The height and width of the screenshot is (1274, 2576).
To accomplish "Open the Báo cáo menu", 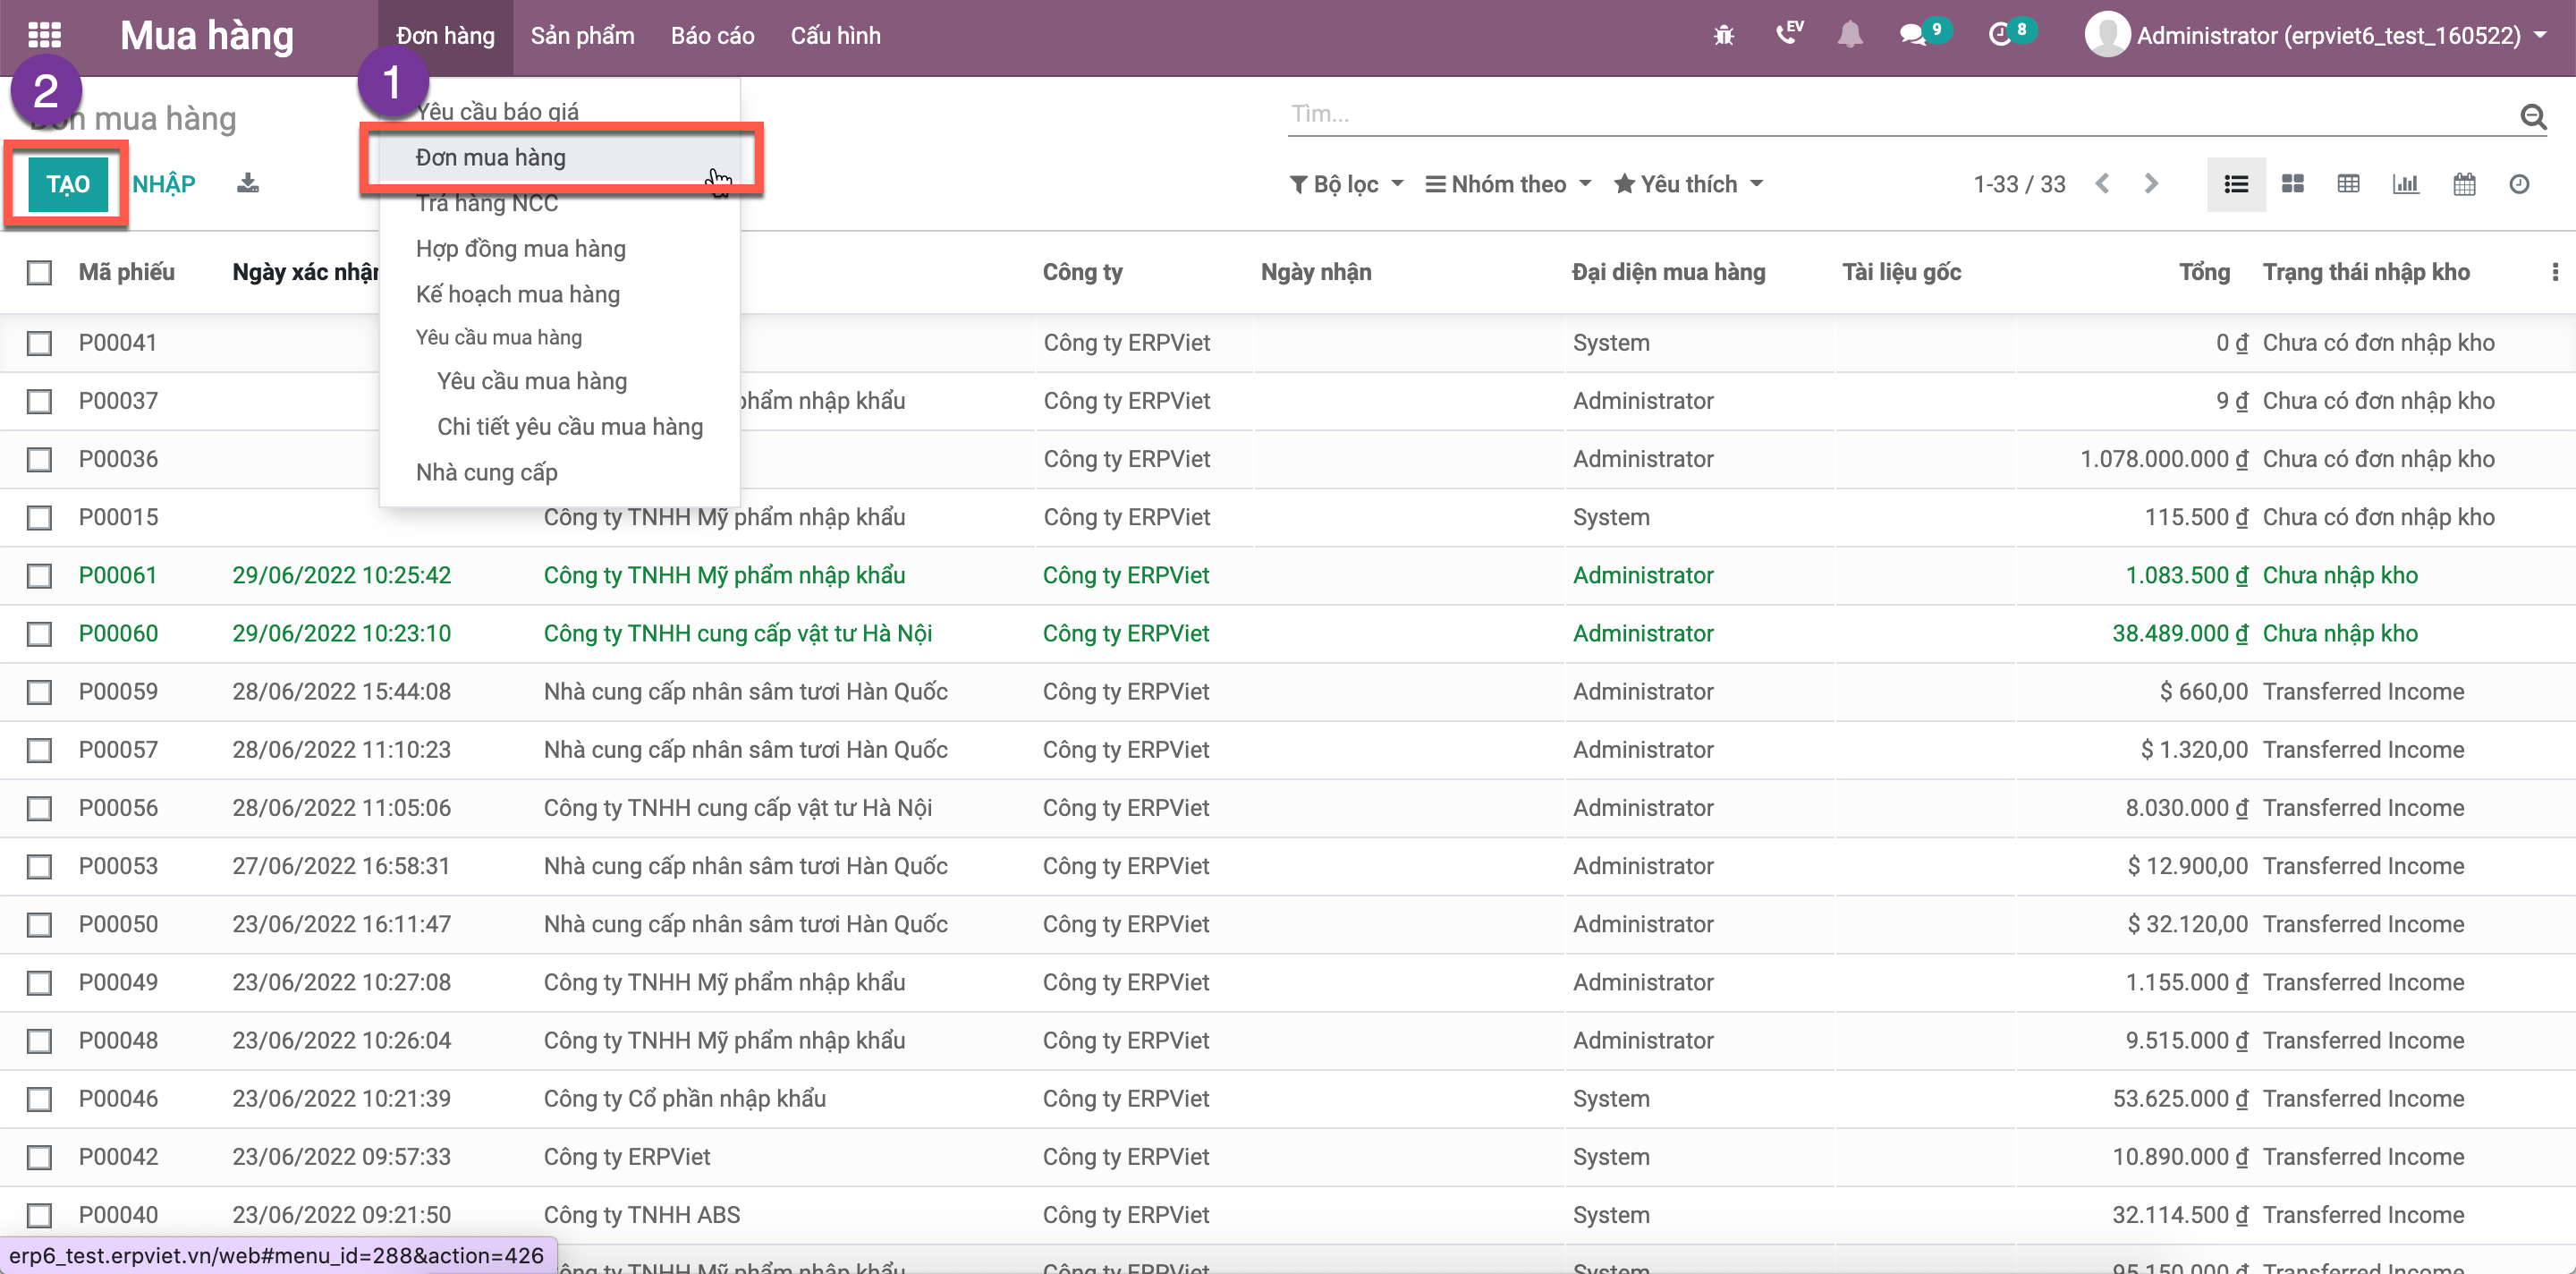I will (x=712, y=36).
